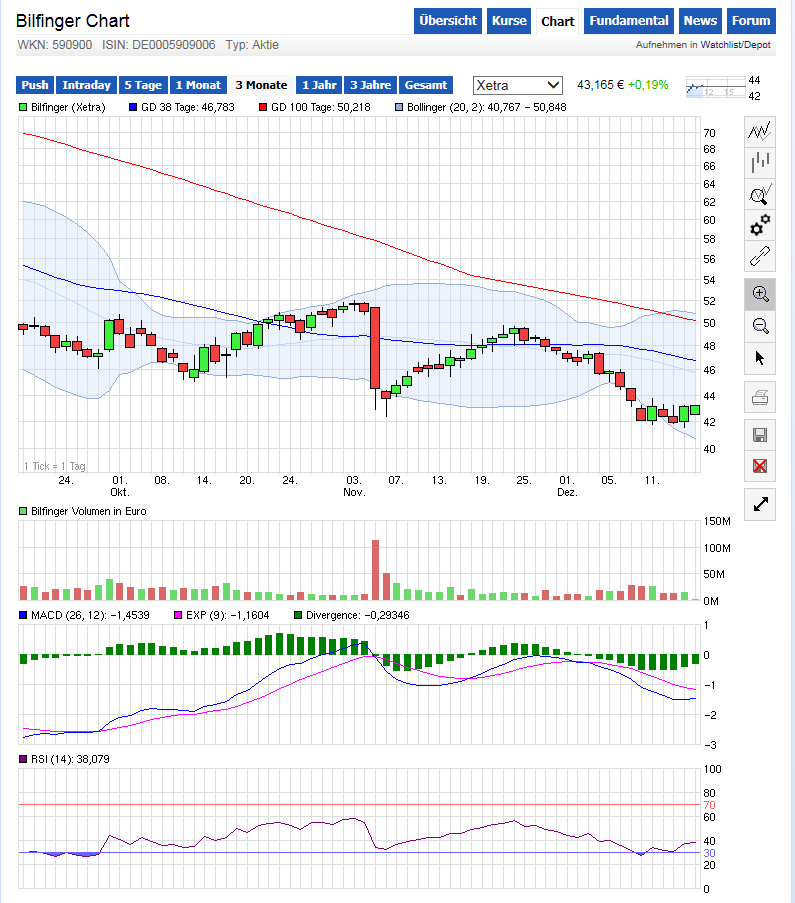Click the blue MACD legend swatch
The height and width of the screenshot is (903, 795).
(x=23, y=615)
